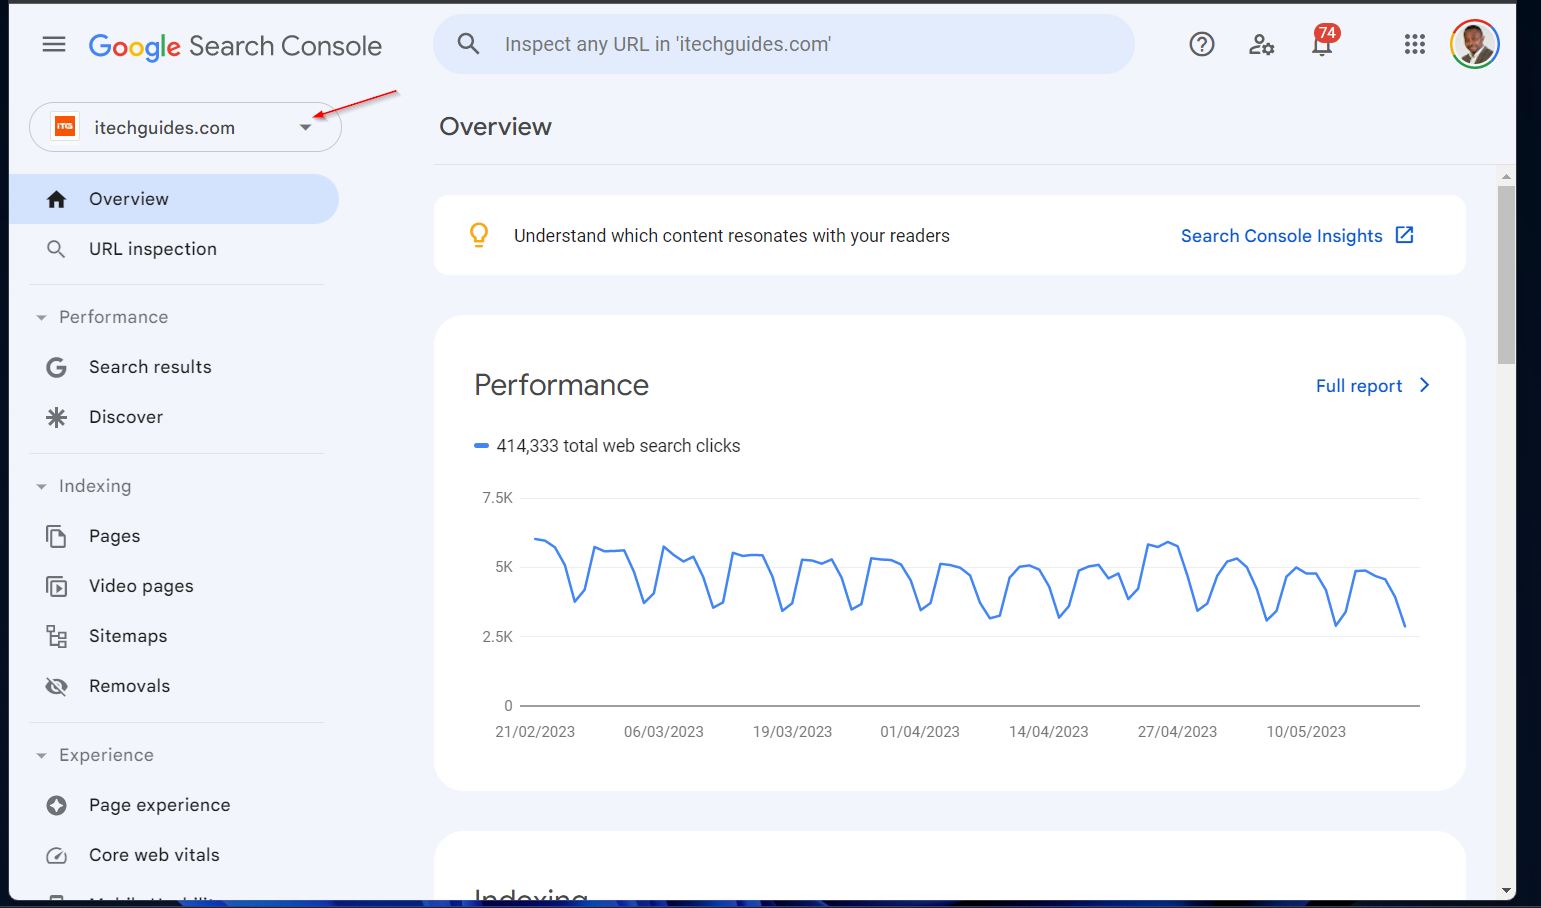This screenshot has height=908, width=1541.
Task: Open Core web vitals report
Action: 174,855
